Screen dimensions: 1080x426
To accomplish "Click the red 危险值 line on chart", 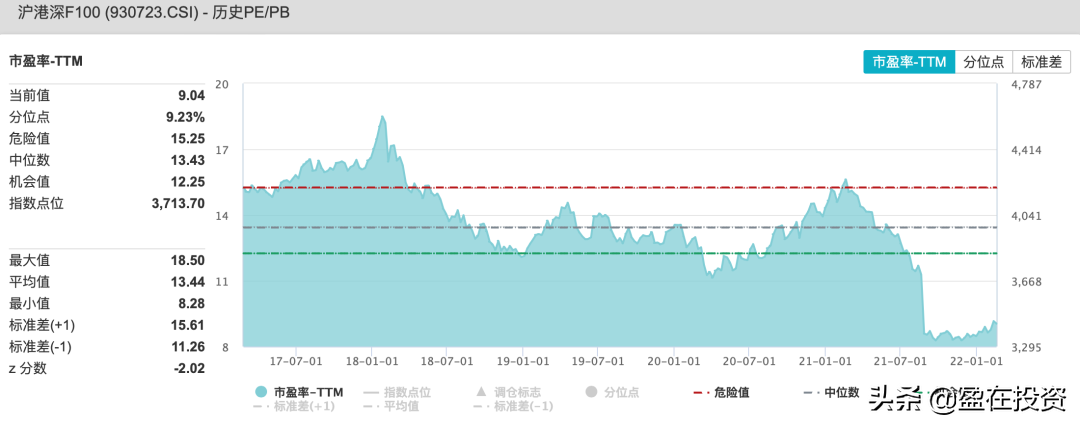I will 620,187.
